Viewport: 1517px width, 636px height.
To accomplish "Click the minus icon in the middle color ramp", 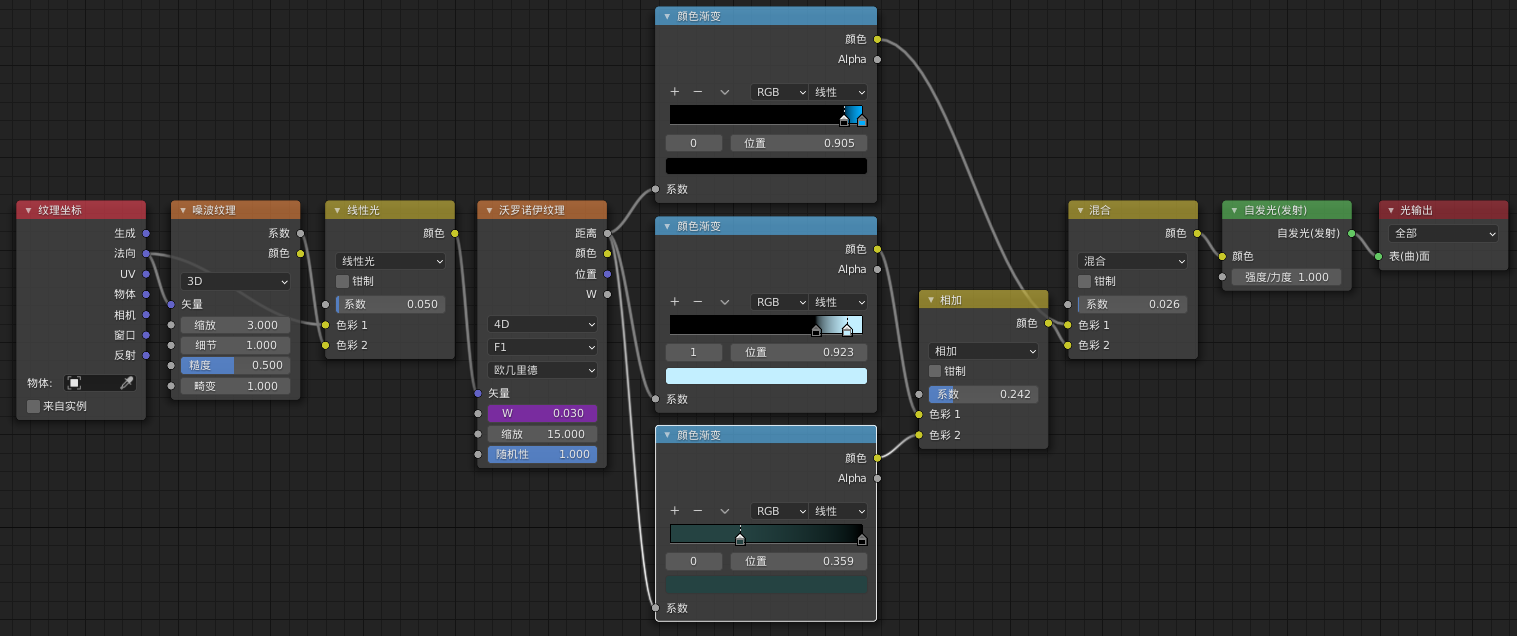I will click(x=698, y=301).
